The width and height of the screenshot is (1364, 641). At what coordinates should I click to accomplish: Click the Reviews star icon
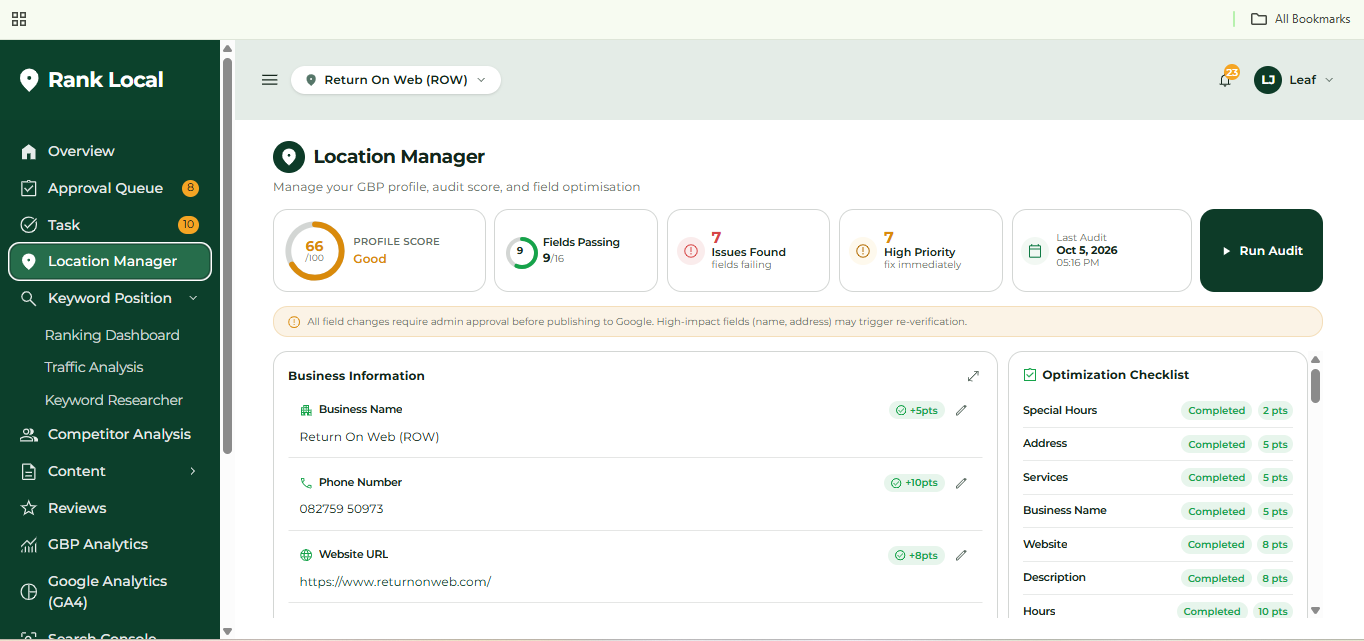[29, 508]
